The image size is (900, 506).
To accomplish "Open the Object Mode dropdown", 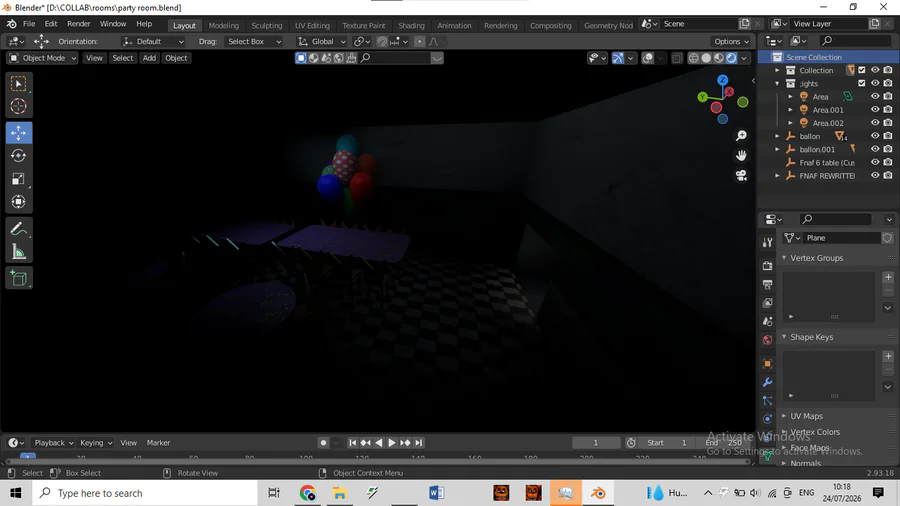I will (x=42, y=58).
